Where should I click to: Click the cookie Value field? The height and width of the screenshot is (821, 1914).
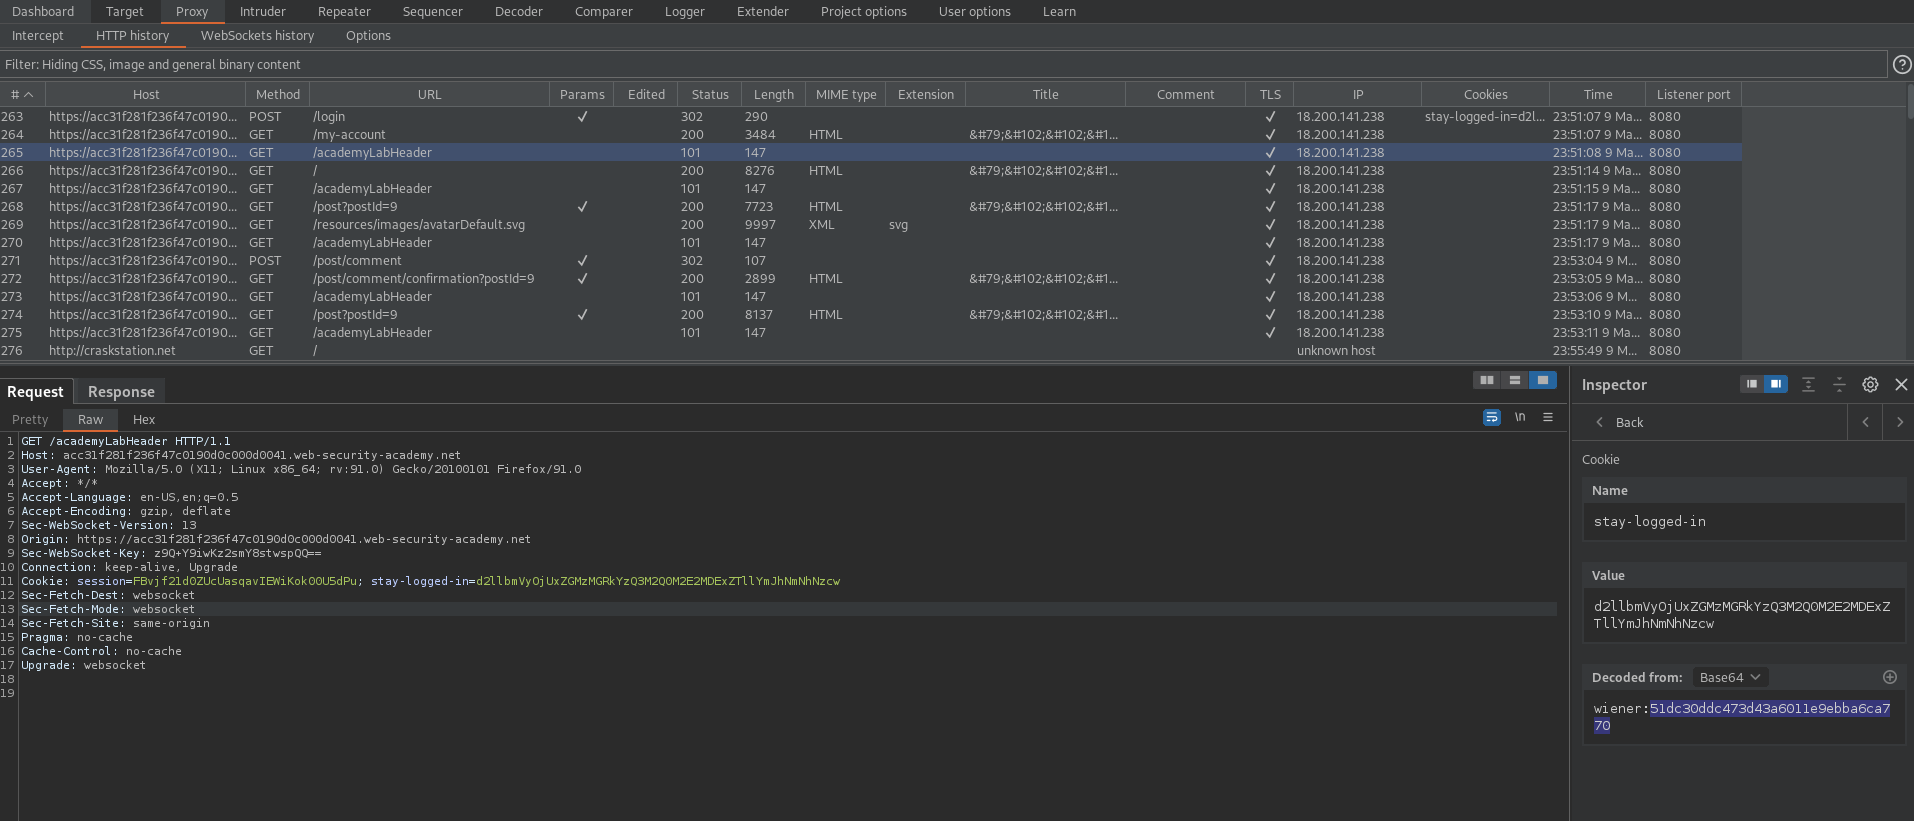(1744, 614)
